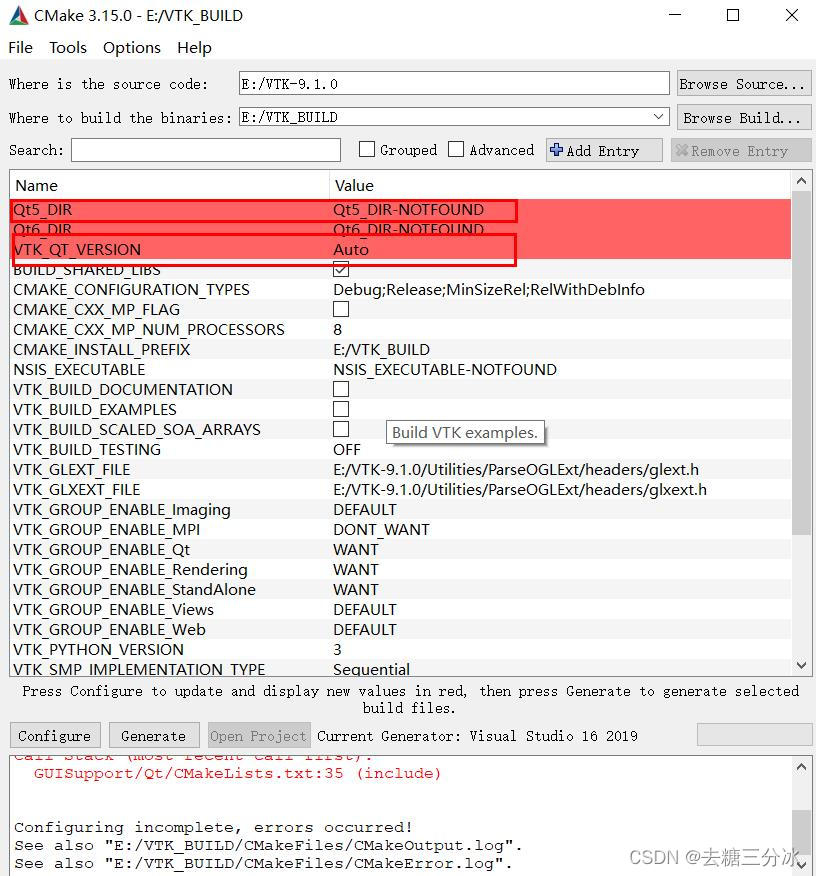This screenshot has width=816, height=876.
Task: Open the Options menu
Action: [132, 48]
